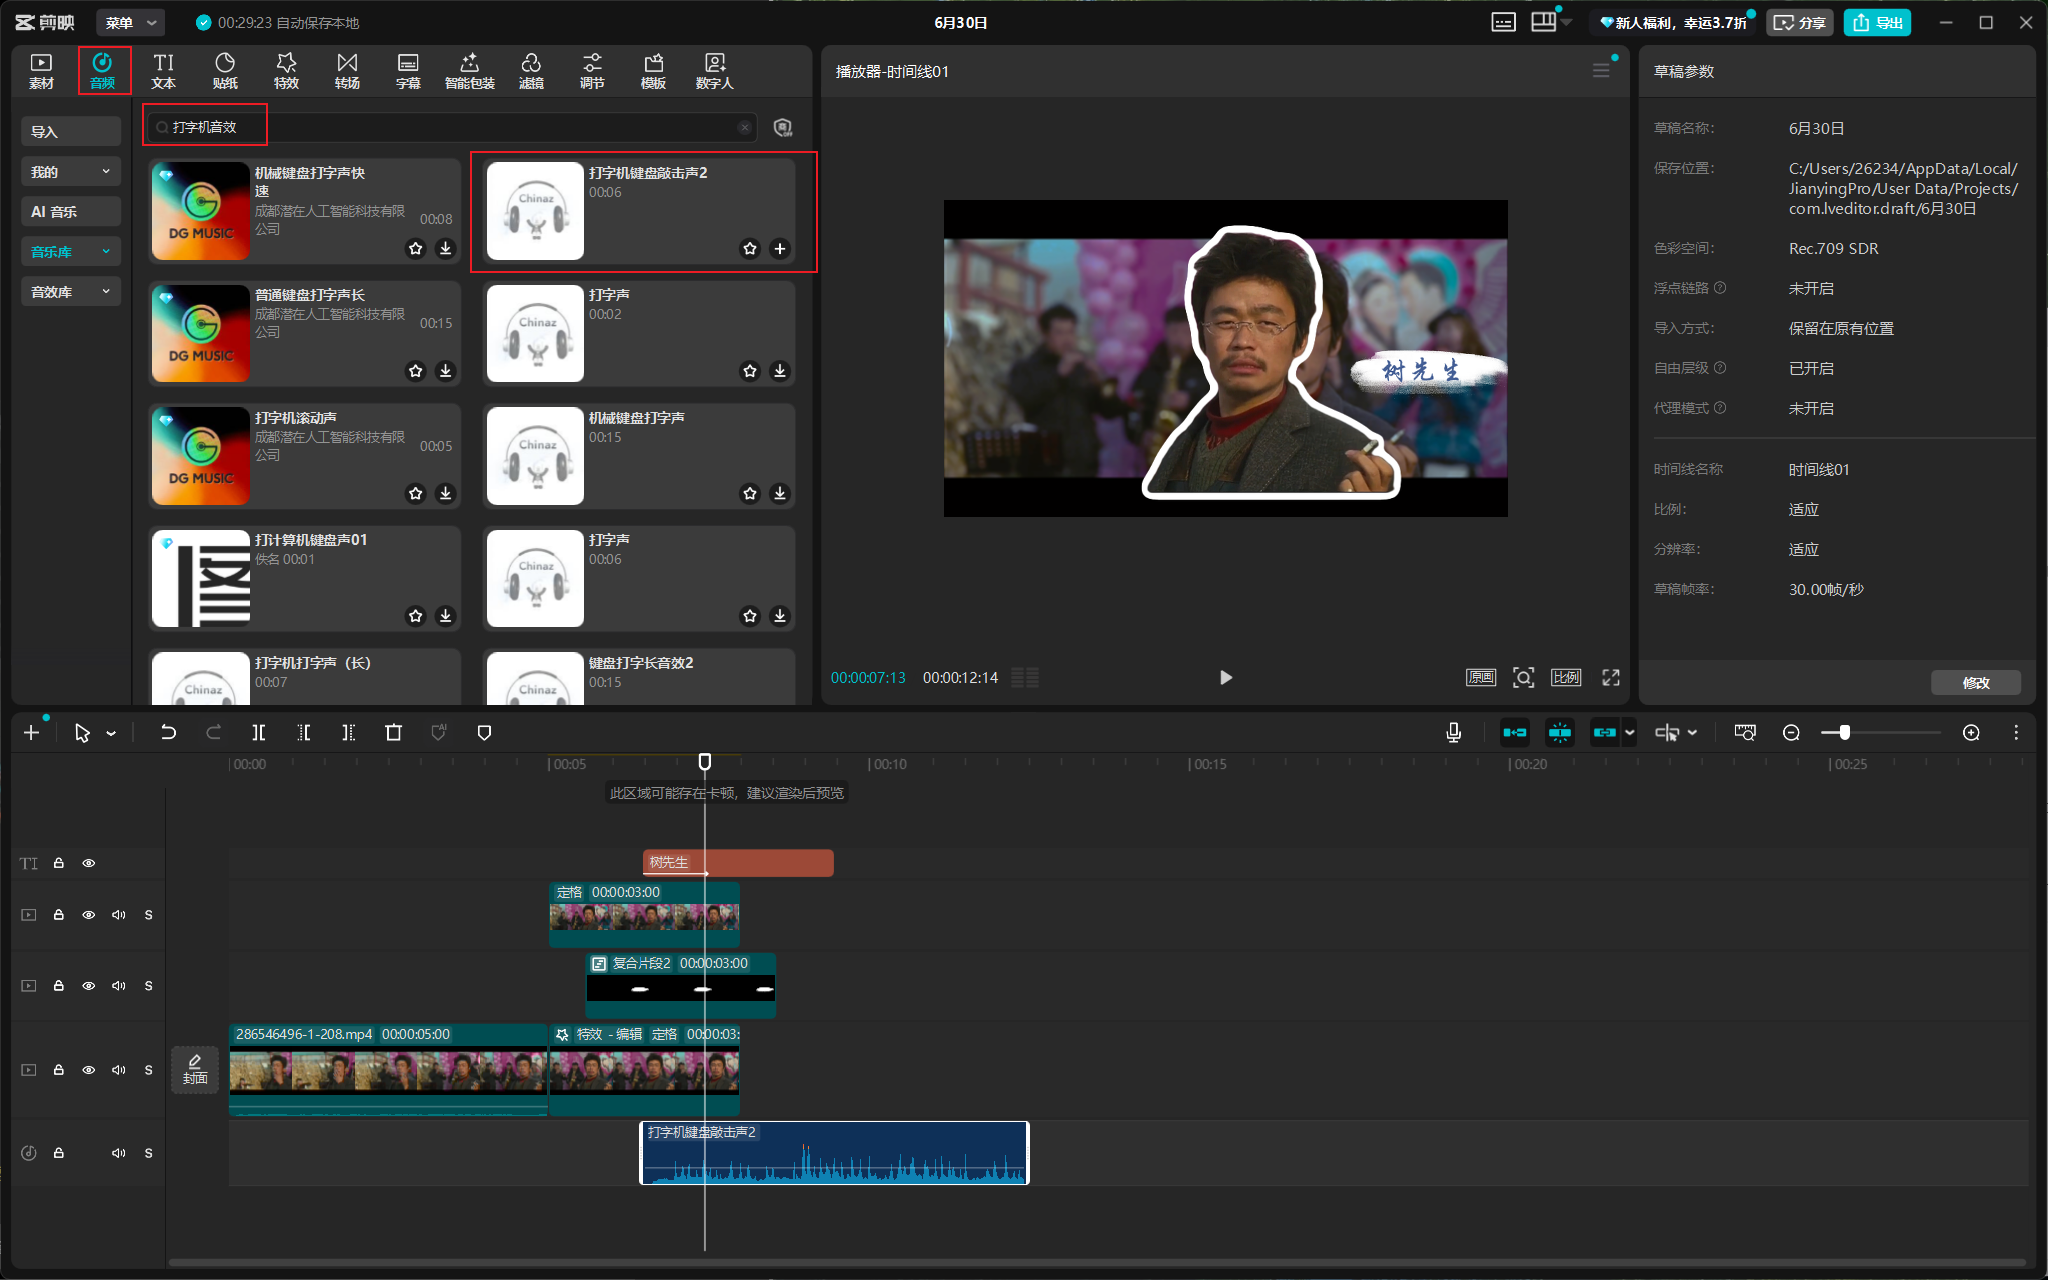The image size is (2048, 1280).
Task: Switch to the 模板 templates tab
Action: point(653,71)
